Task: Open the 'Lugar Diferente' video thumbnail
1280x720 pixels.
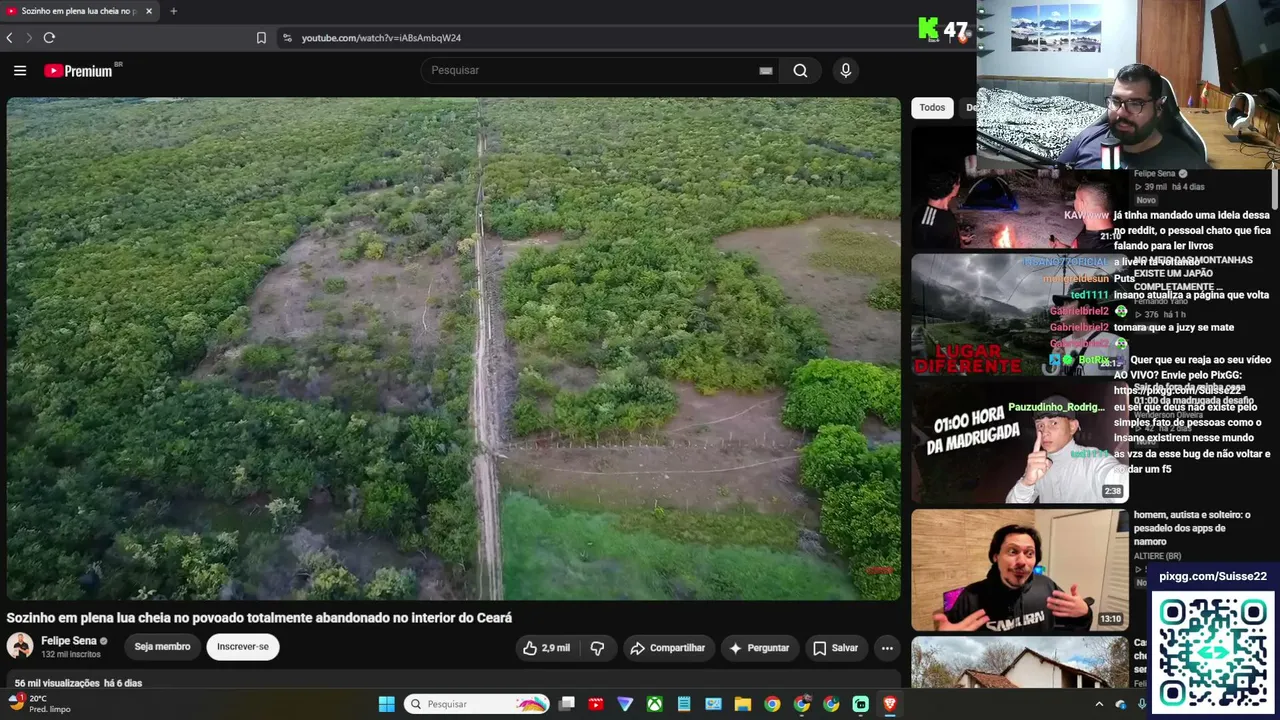Action: pos(1019,314)
